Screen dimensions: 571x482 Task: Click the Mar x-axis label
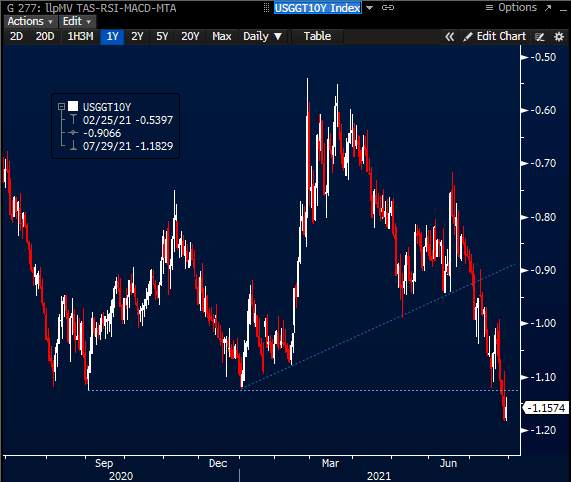[330, 463]
